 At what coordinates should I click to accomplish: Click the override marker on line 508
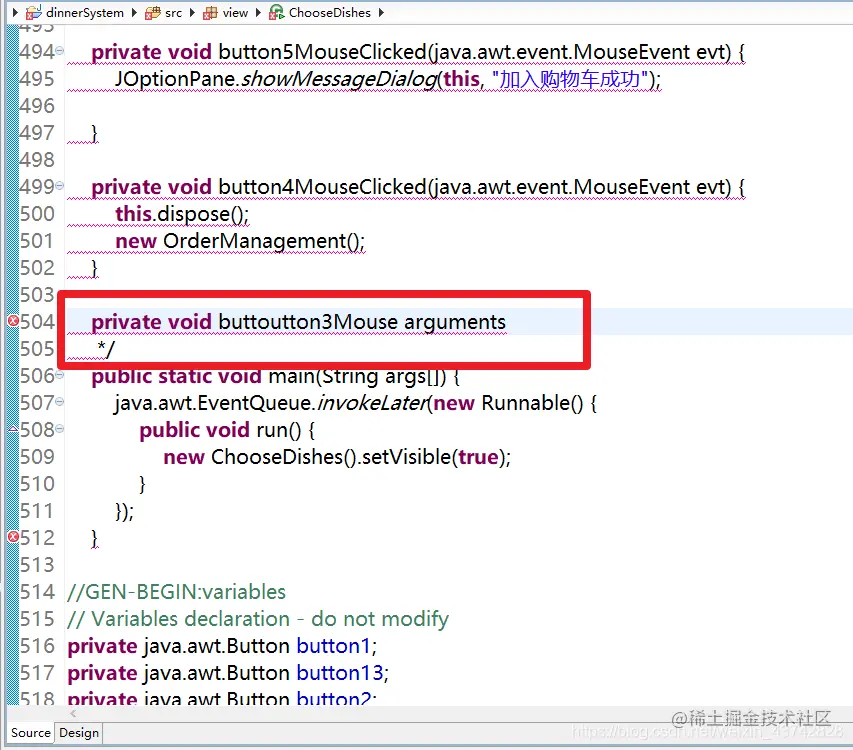pyautogui.click(x=13, y=429)
